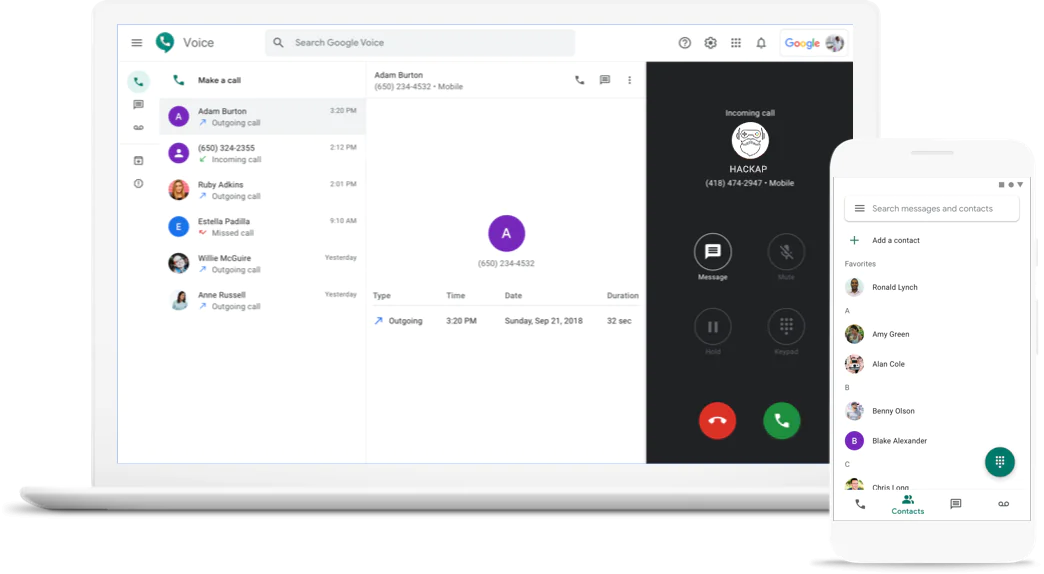Select the Calls sidebar icon
The width and height of the screenshot is (1044, 574).
pyautogui.click(x=138, y=82)
